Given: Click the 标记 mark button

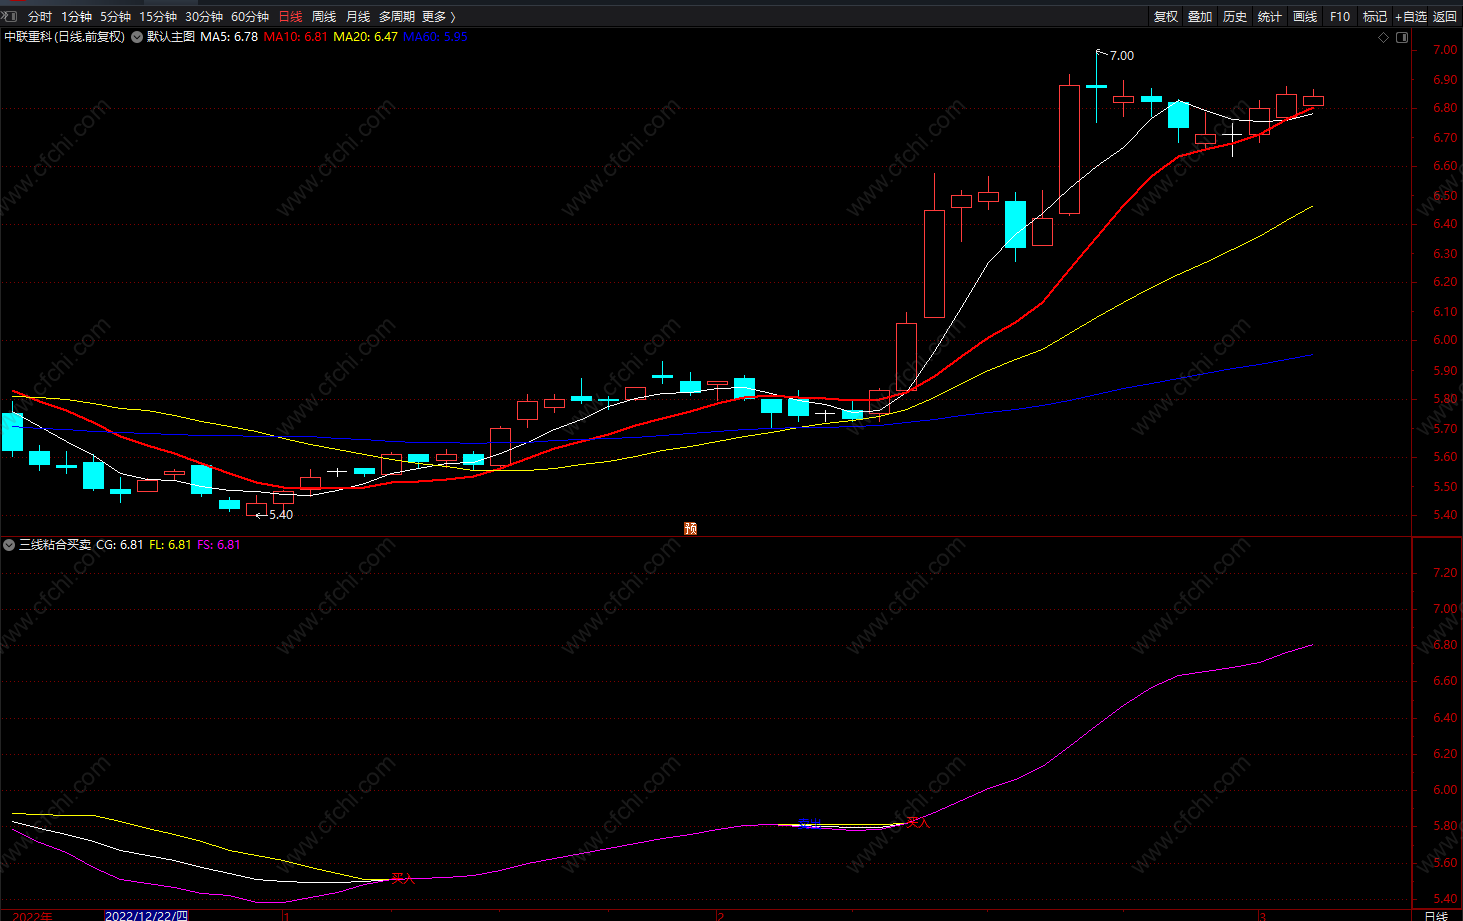Looking at the screenshot, I should pos(1375,17).
